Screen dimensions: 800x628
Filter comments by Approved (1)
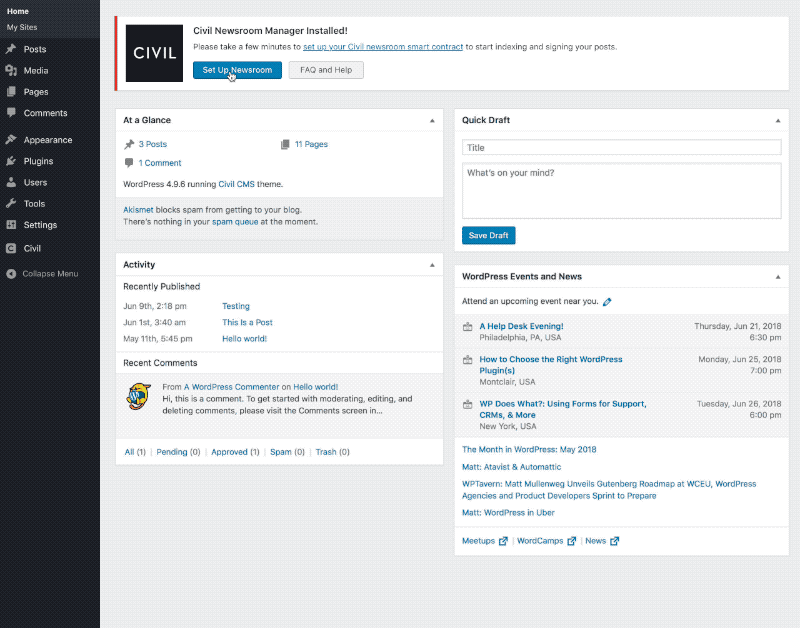tap(235, 452)
